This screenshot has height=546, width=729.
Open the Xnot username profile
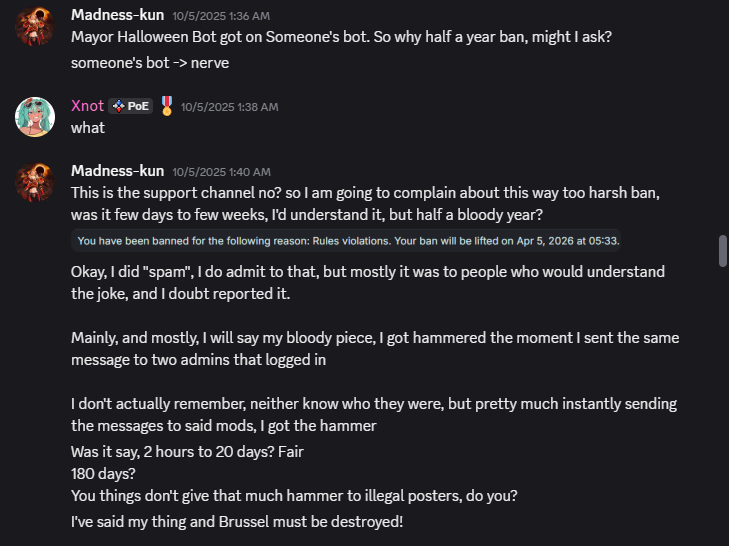(87, 106)
